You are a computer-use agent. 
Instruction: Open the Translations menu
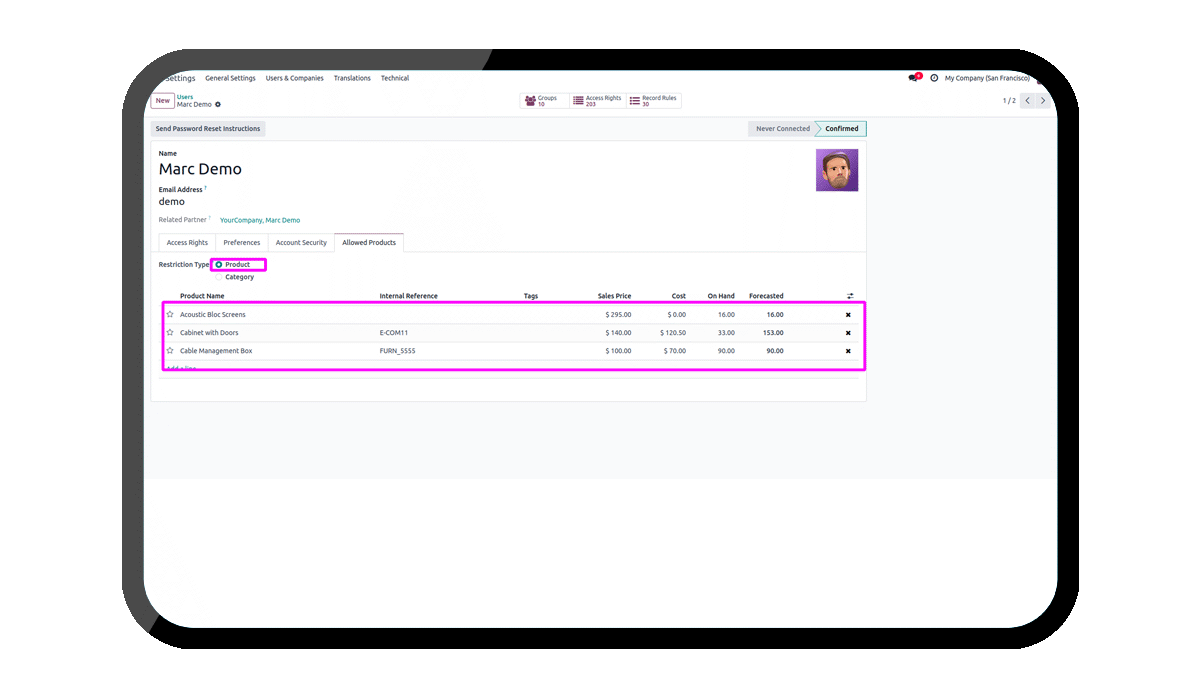(352, 78)
